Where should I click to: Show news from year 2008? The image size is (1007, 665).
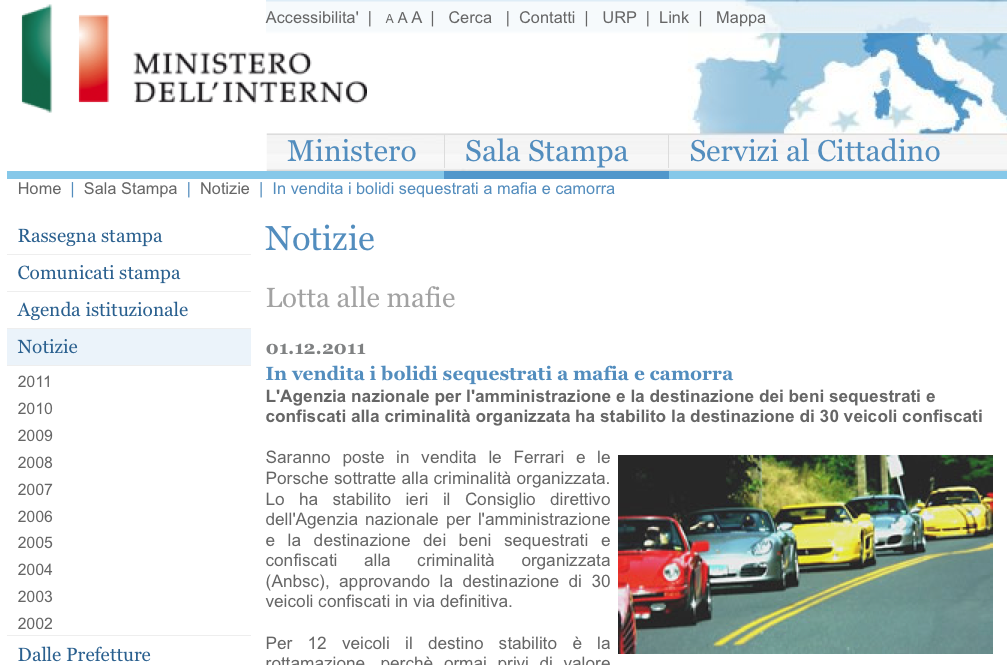coord(35,463)
